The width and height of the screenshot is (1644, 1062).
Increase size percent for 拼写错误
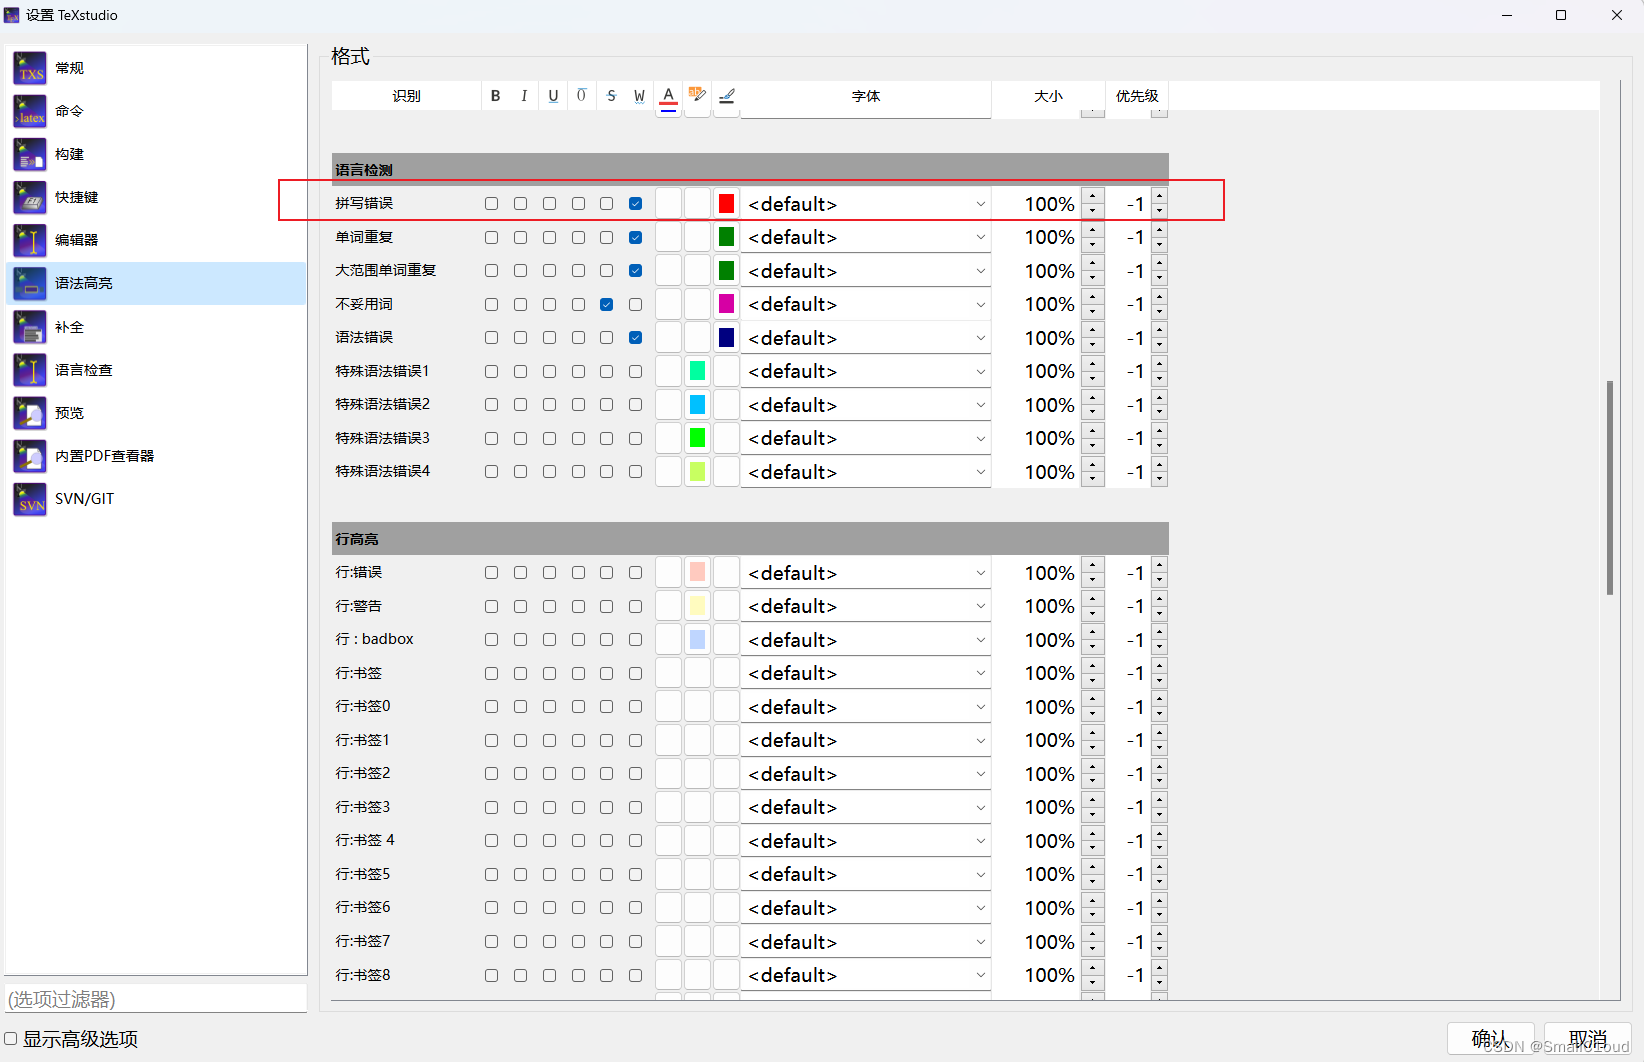(x=1093, y=197)
